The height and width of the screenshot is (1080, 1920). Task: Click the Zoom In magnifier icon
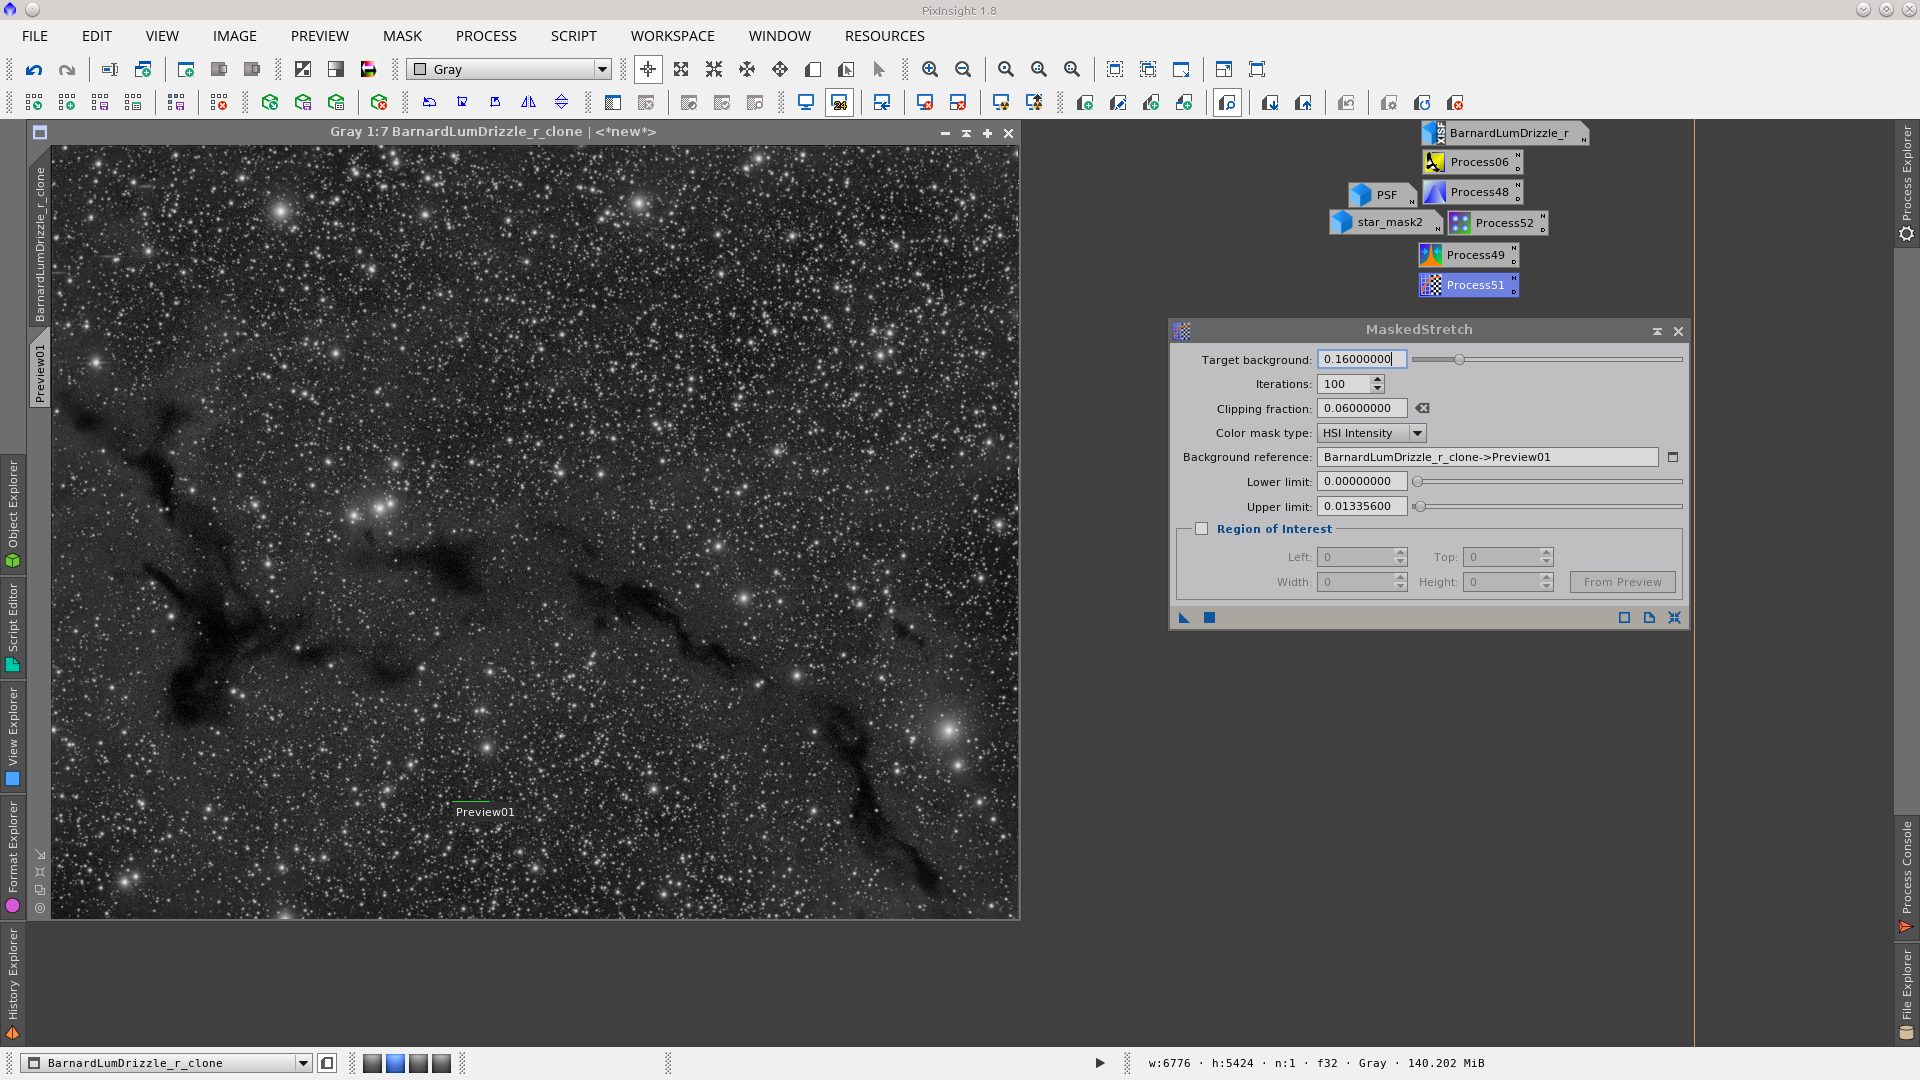click(x=930, y=70)
